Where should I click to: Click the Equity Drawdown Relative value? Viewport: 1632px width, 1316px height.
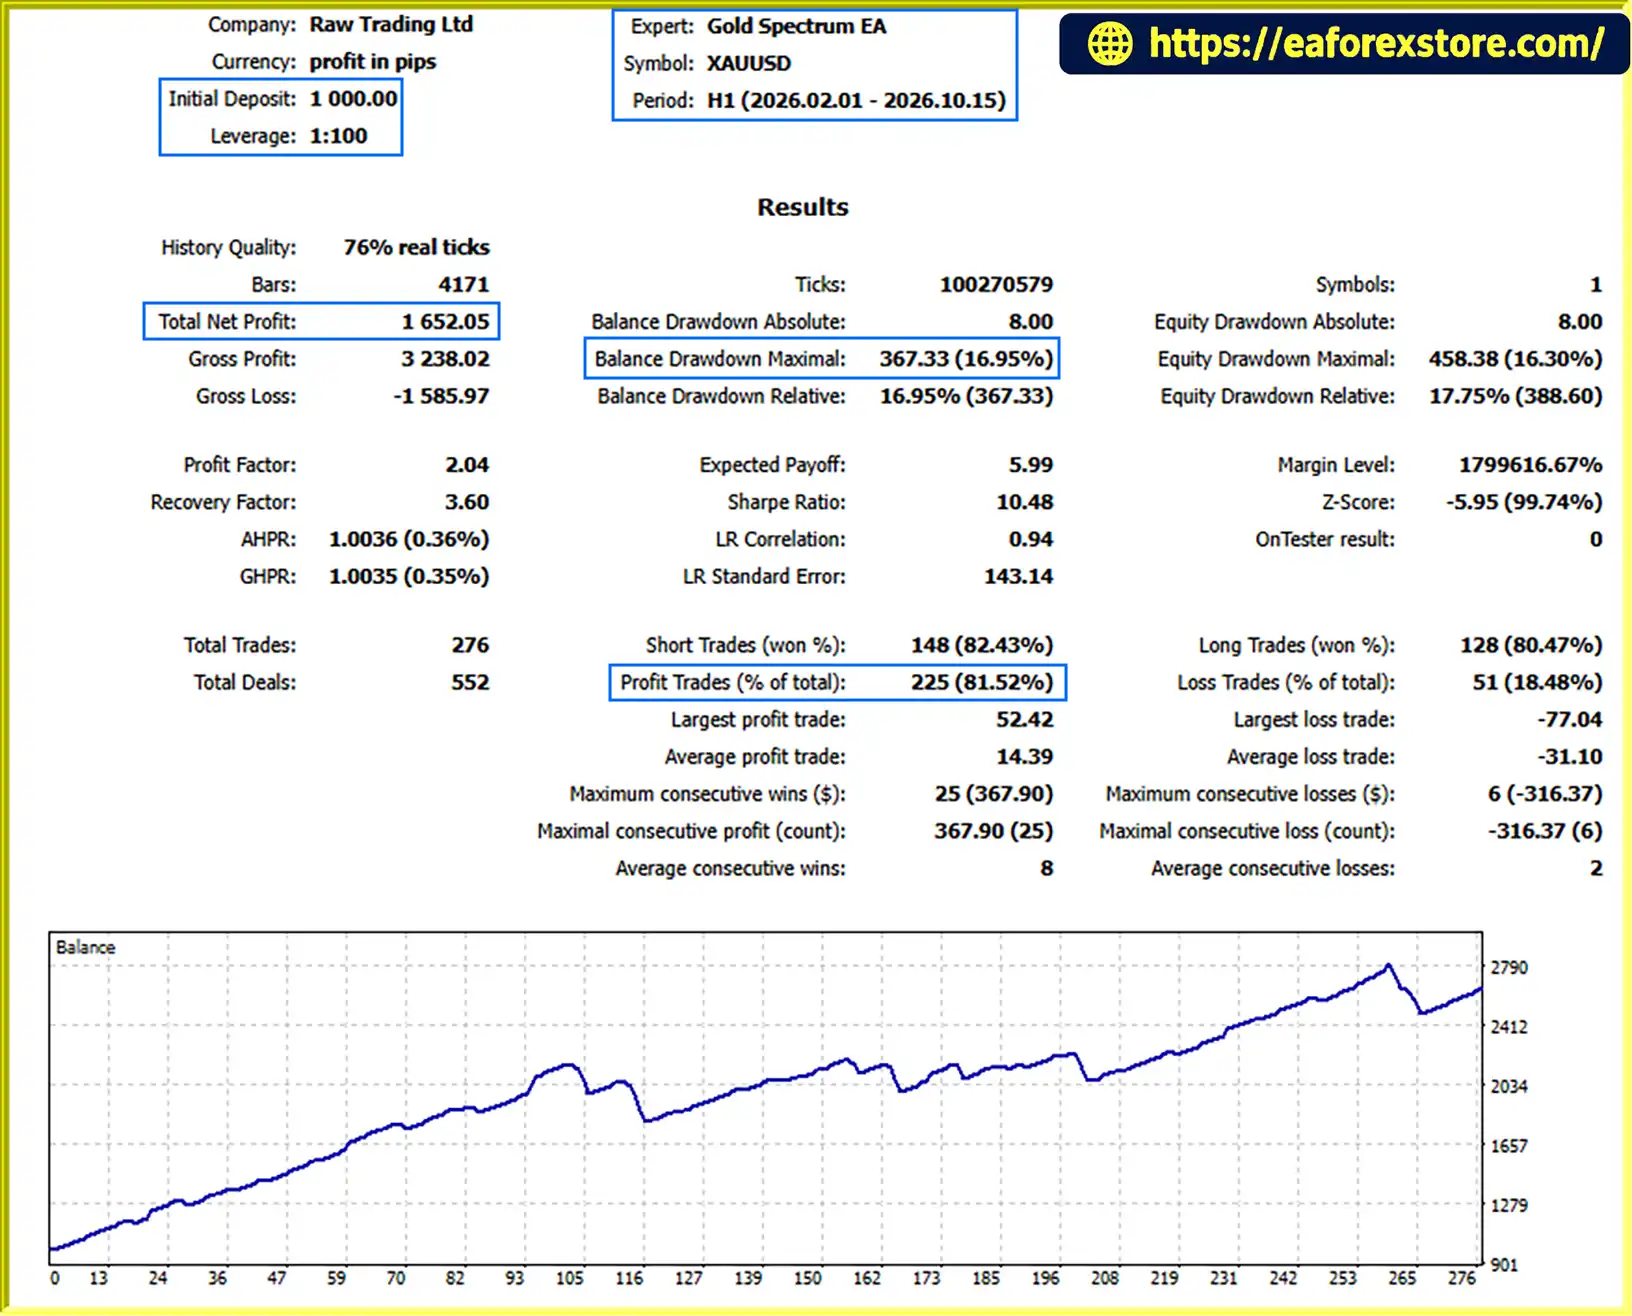click(1515, 396)
